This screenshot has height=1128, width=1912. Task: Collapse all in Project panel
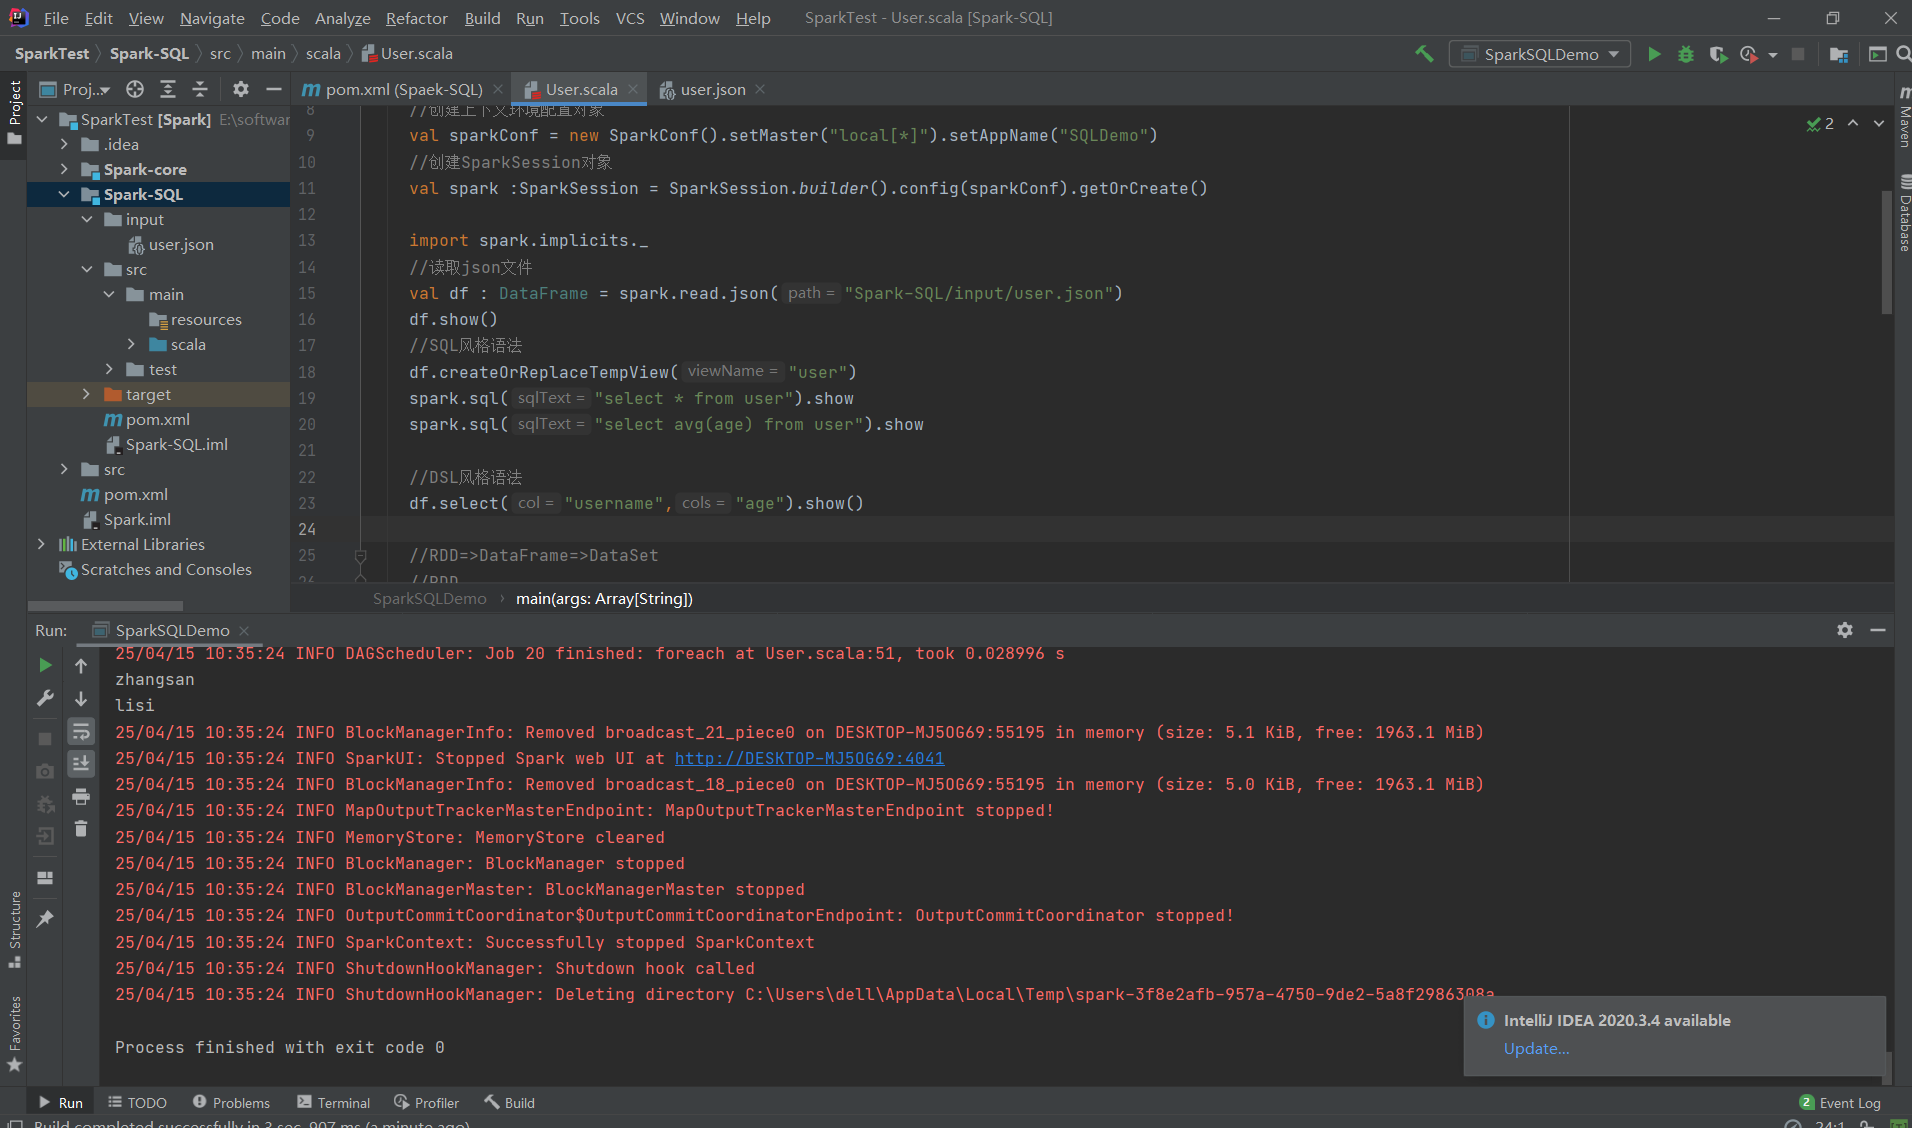click(200, 89)
